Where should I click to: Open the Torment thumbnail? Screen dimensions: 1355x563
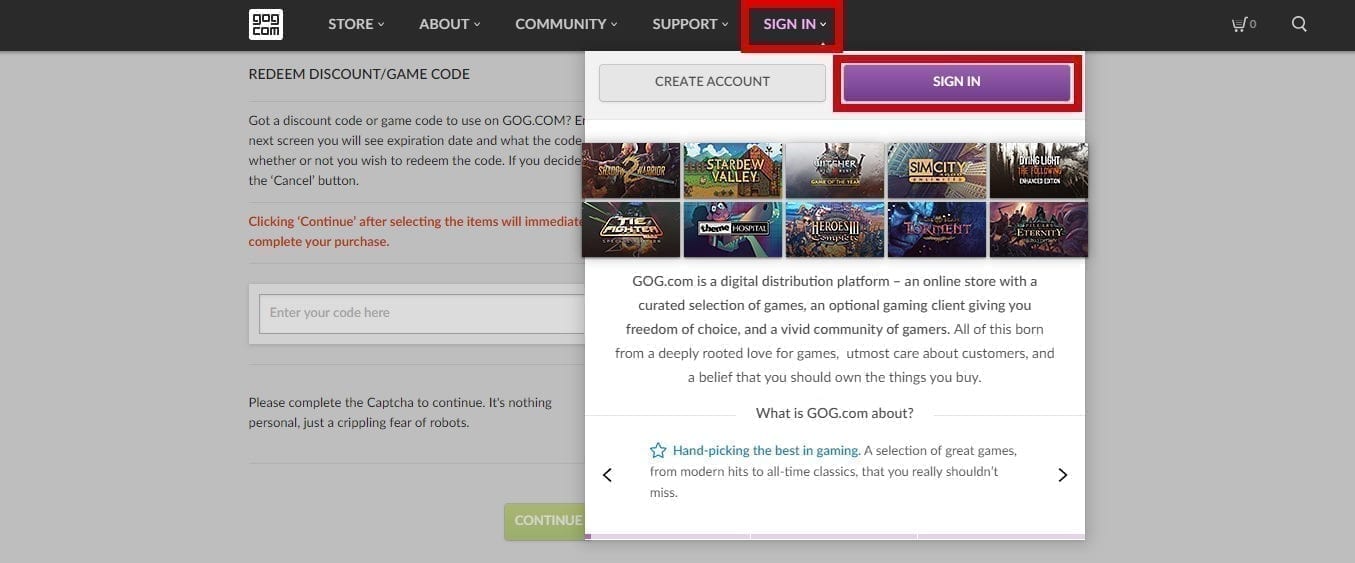coord(937,229)
